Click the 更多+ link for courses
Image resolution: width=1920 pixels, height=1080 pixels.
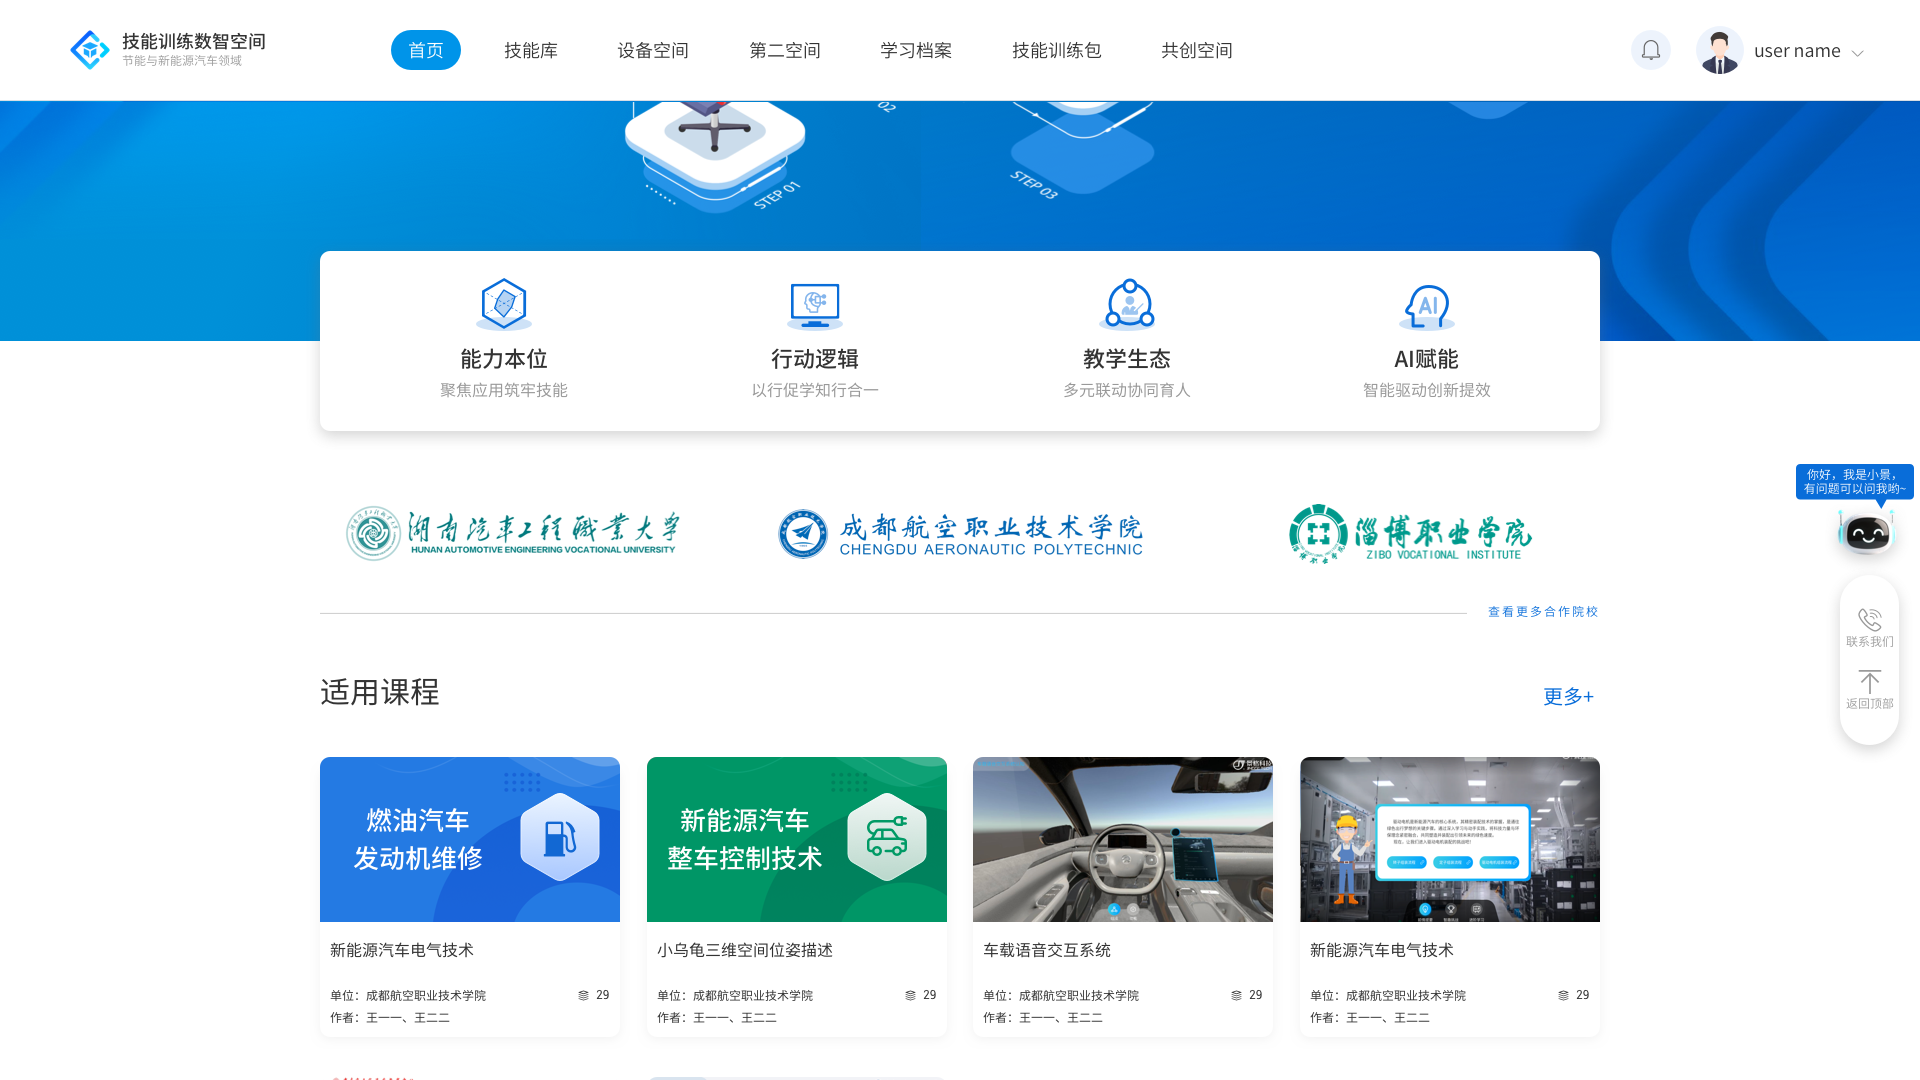pos(1568,696)
